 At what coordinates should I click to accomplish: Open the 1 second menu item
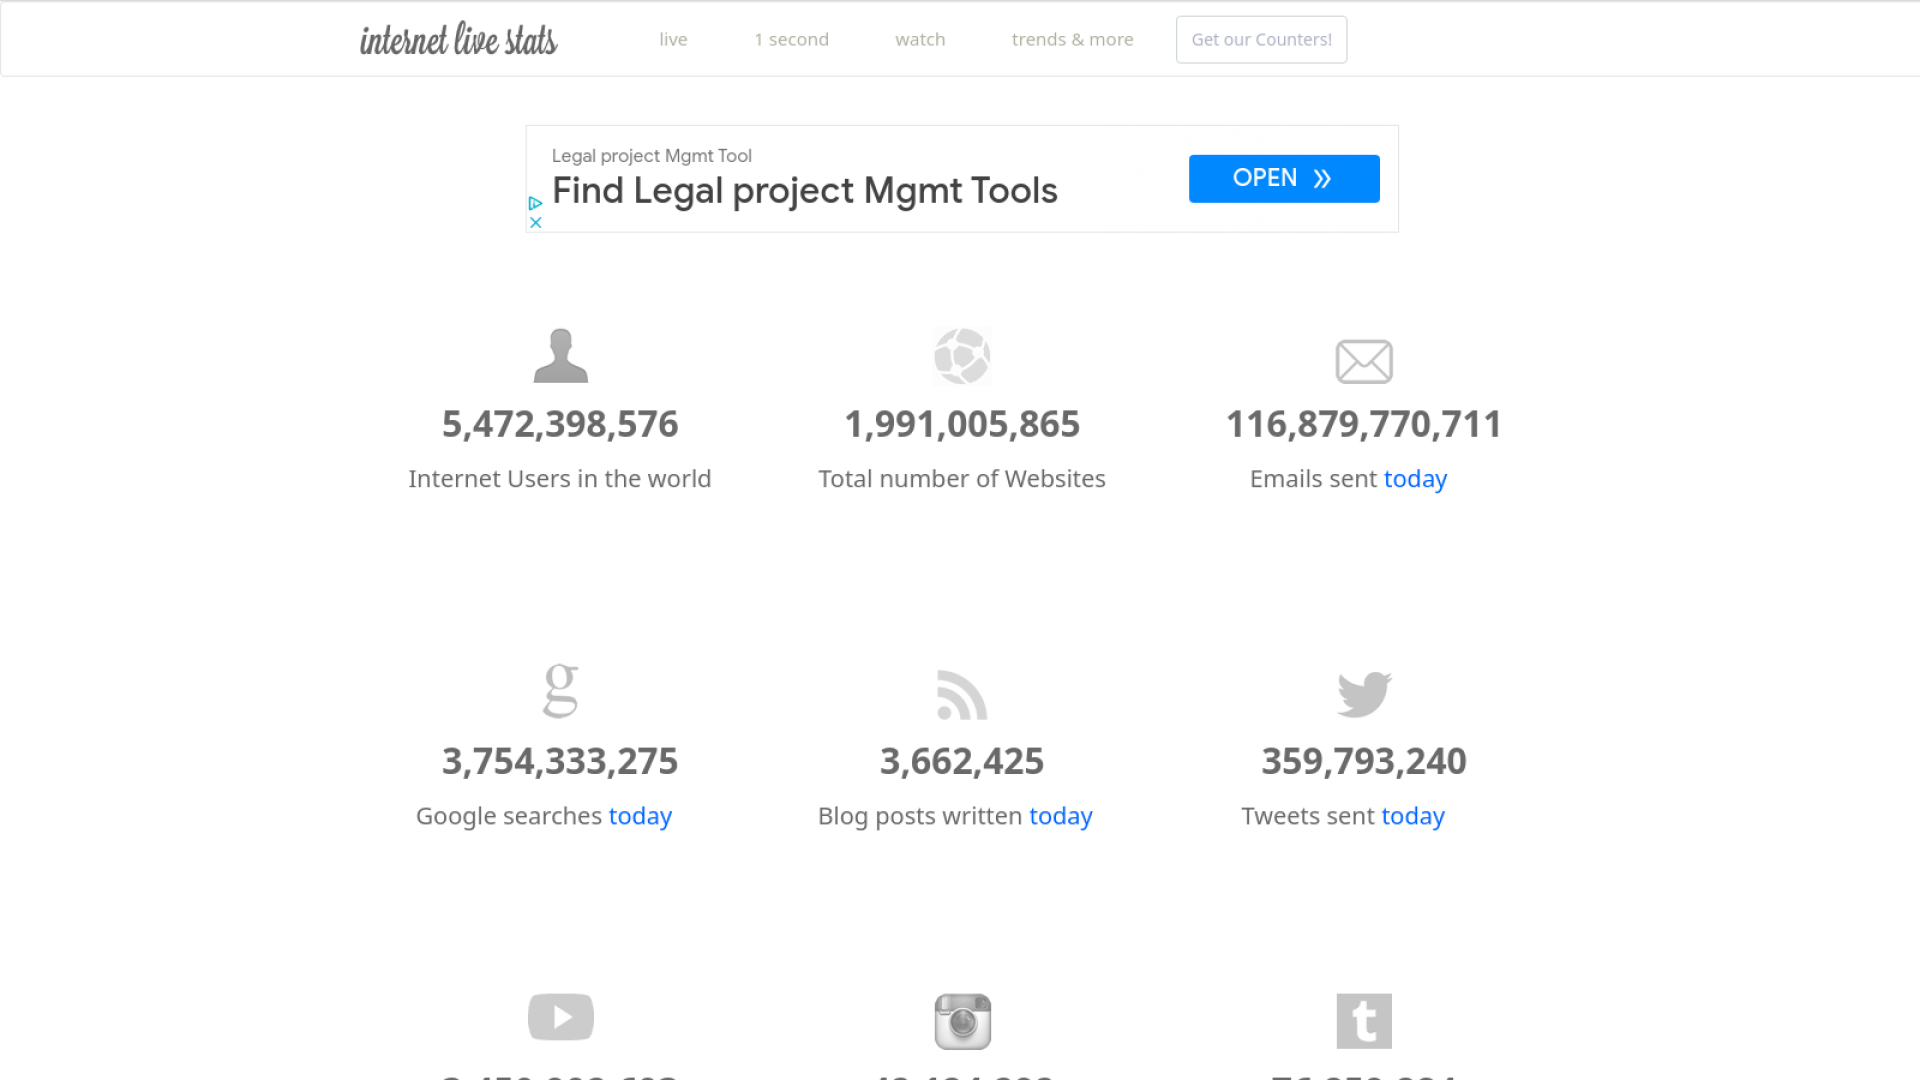pos(791,40)
